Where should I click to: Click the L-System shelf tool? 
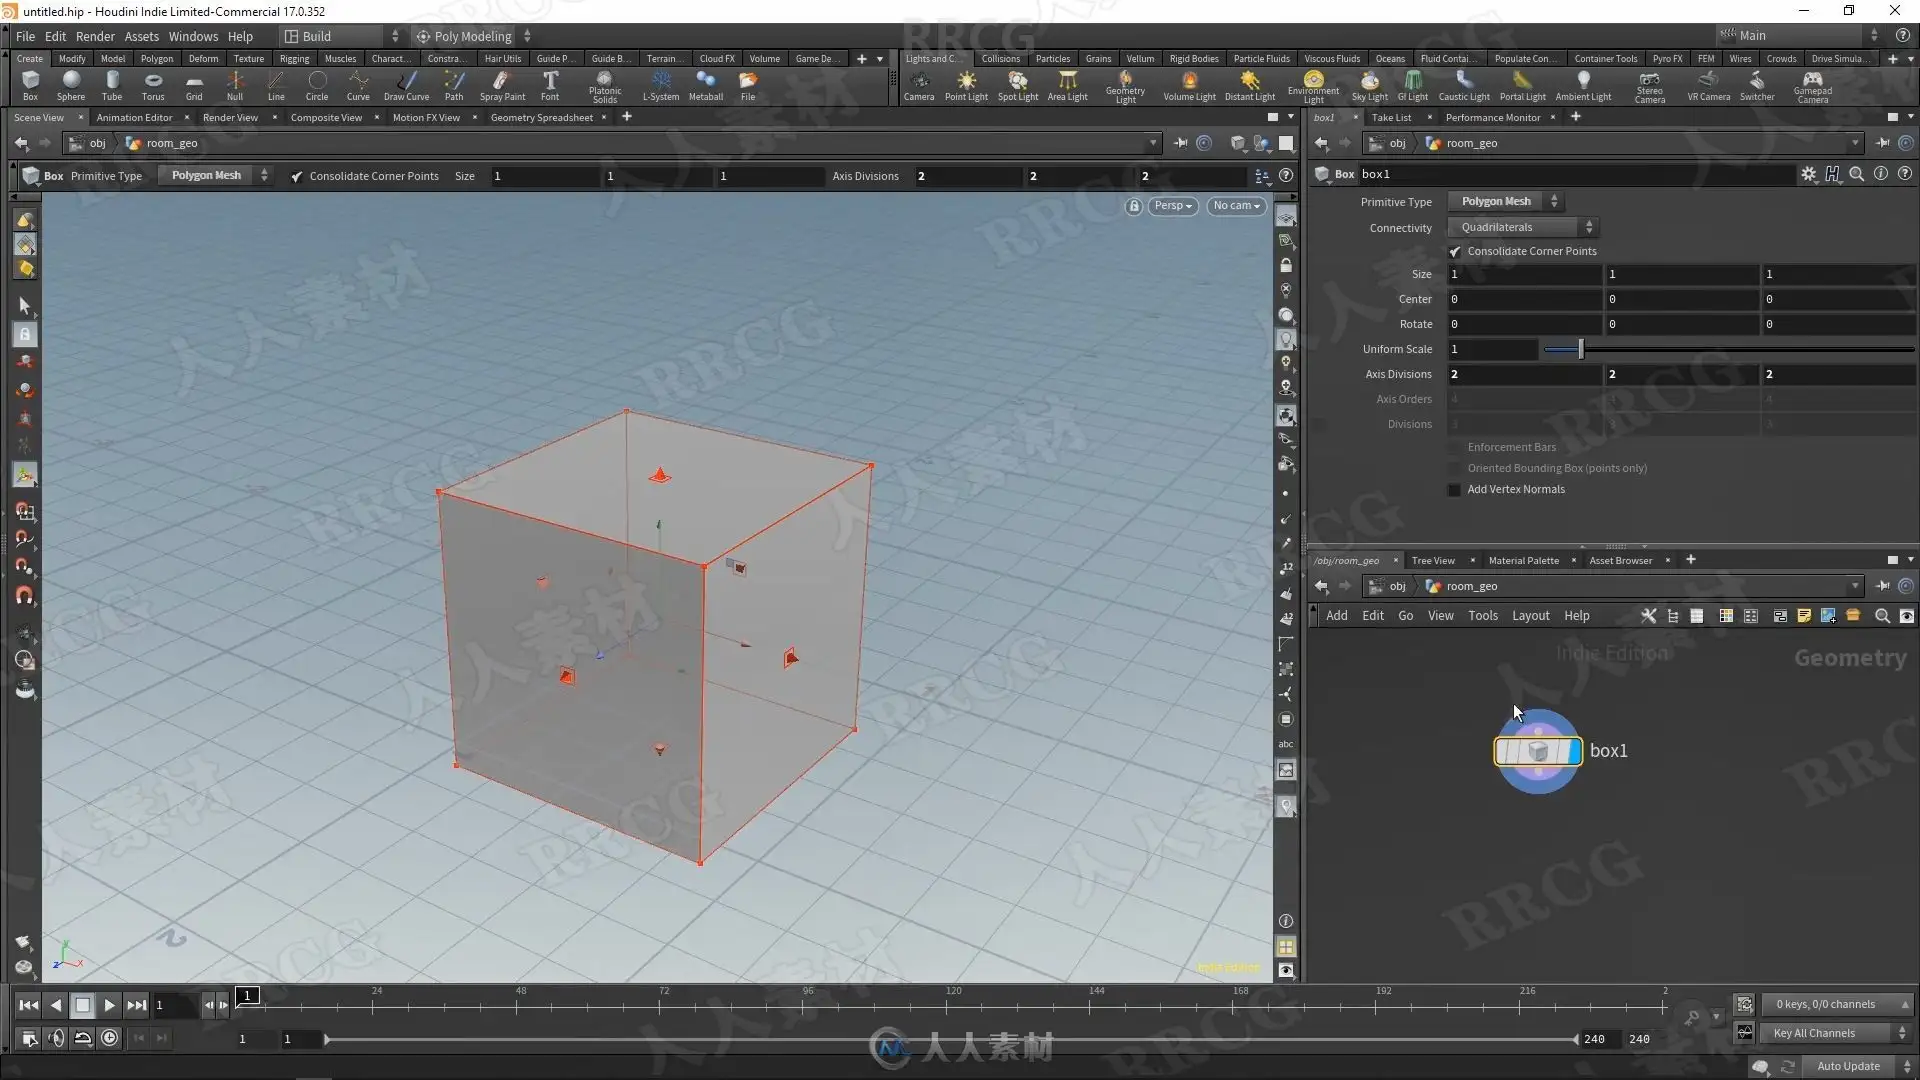pos(660,84)
